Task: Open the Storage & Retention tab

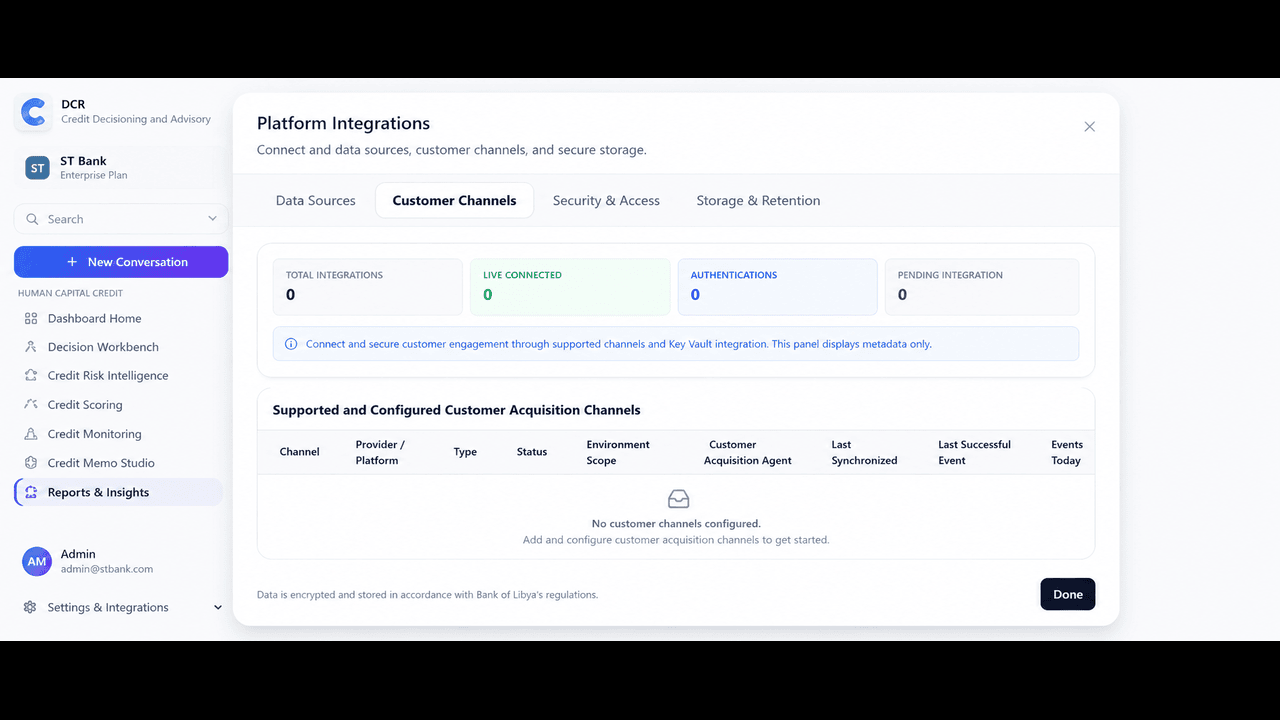Action: tap(758, 200)
